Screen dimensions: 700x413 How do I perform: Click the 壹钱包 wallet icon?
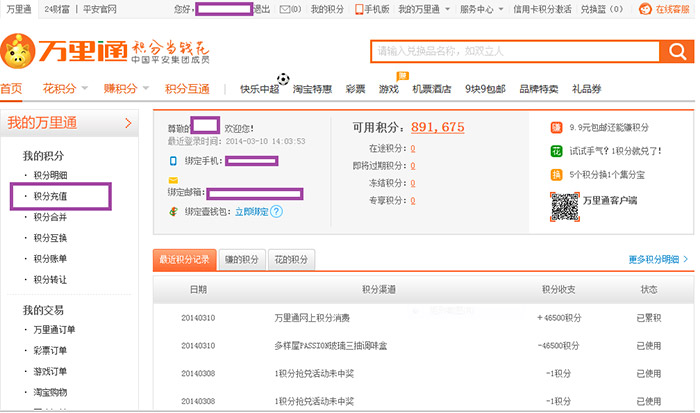(173, 212)
